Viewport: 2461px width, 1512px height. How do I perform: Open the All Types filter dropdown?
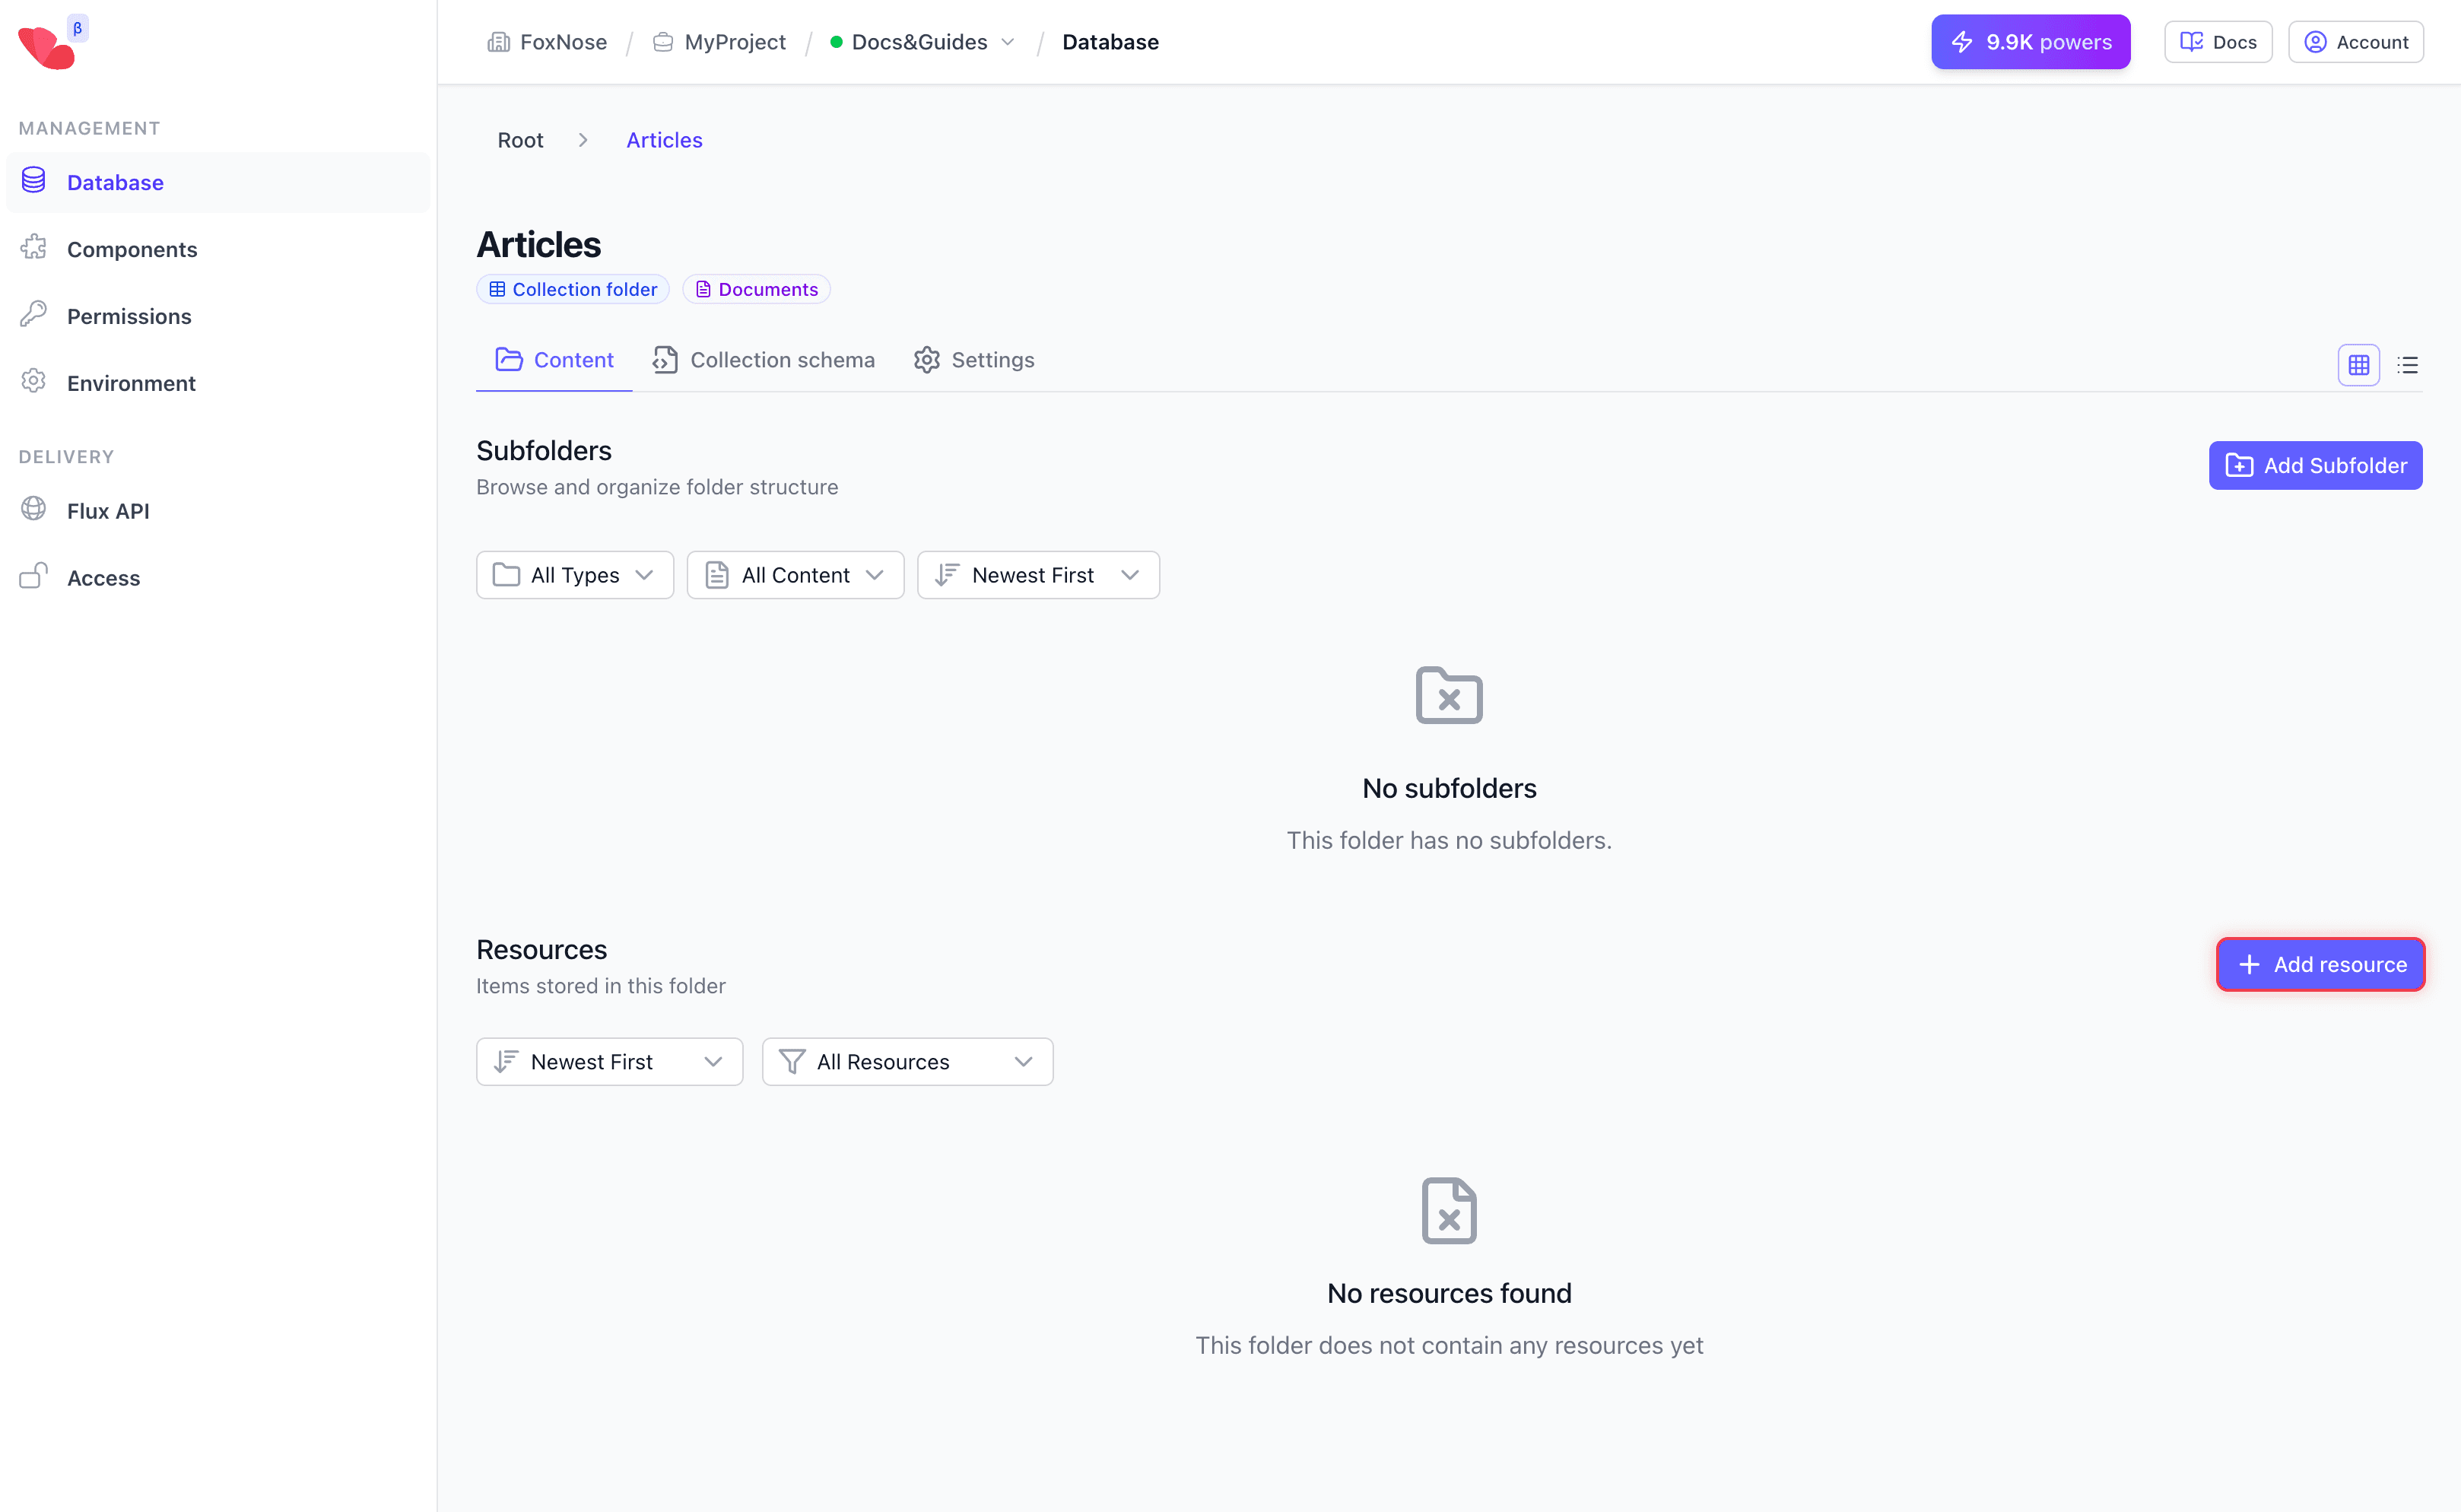[x=574, y=575]
